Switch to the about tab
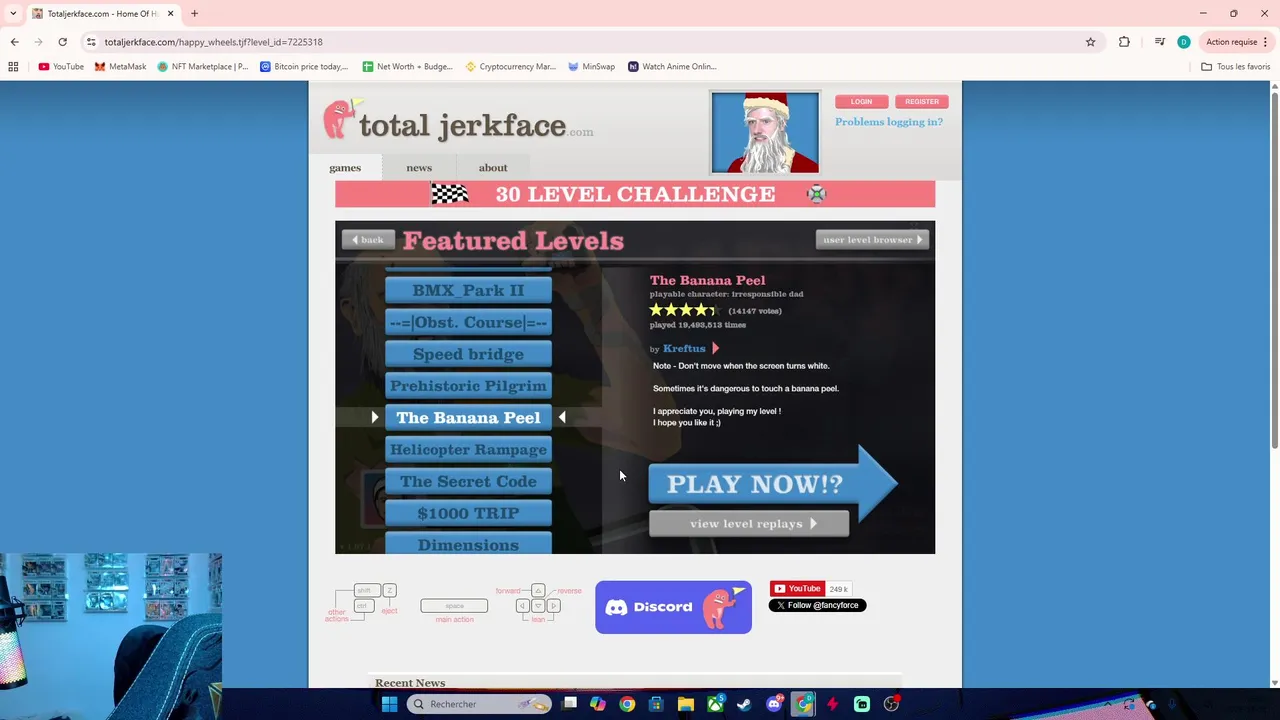Screen dimensions: 1280x720 493,167
